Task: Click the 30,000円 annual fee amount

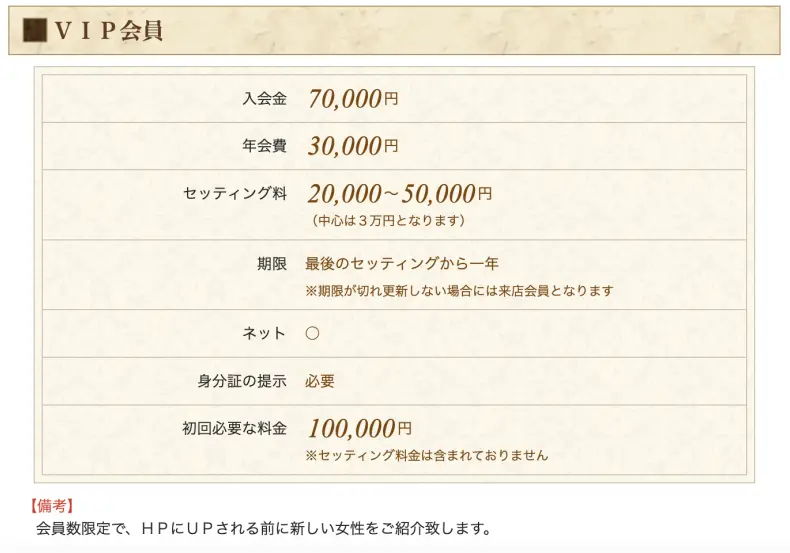Action: 353,146
